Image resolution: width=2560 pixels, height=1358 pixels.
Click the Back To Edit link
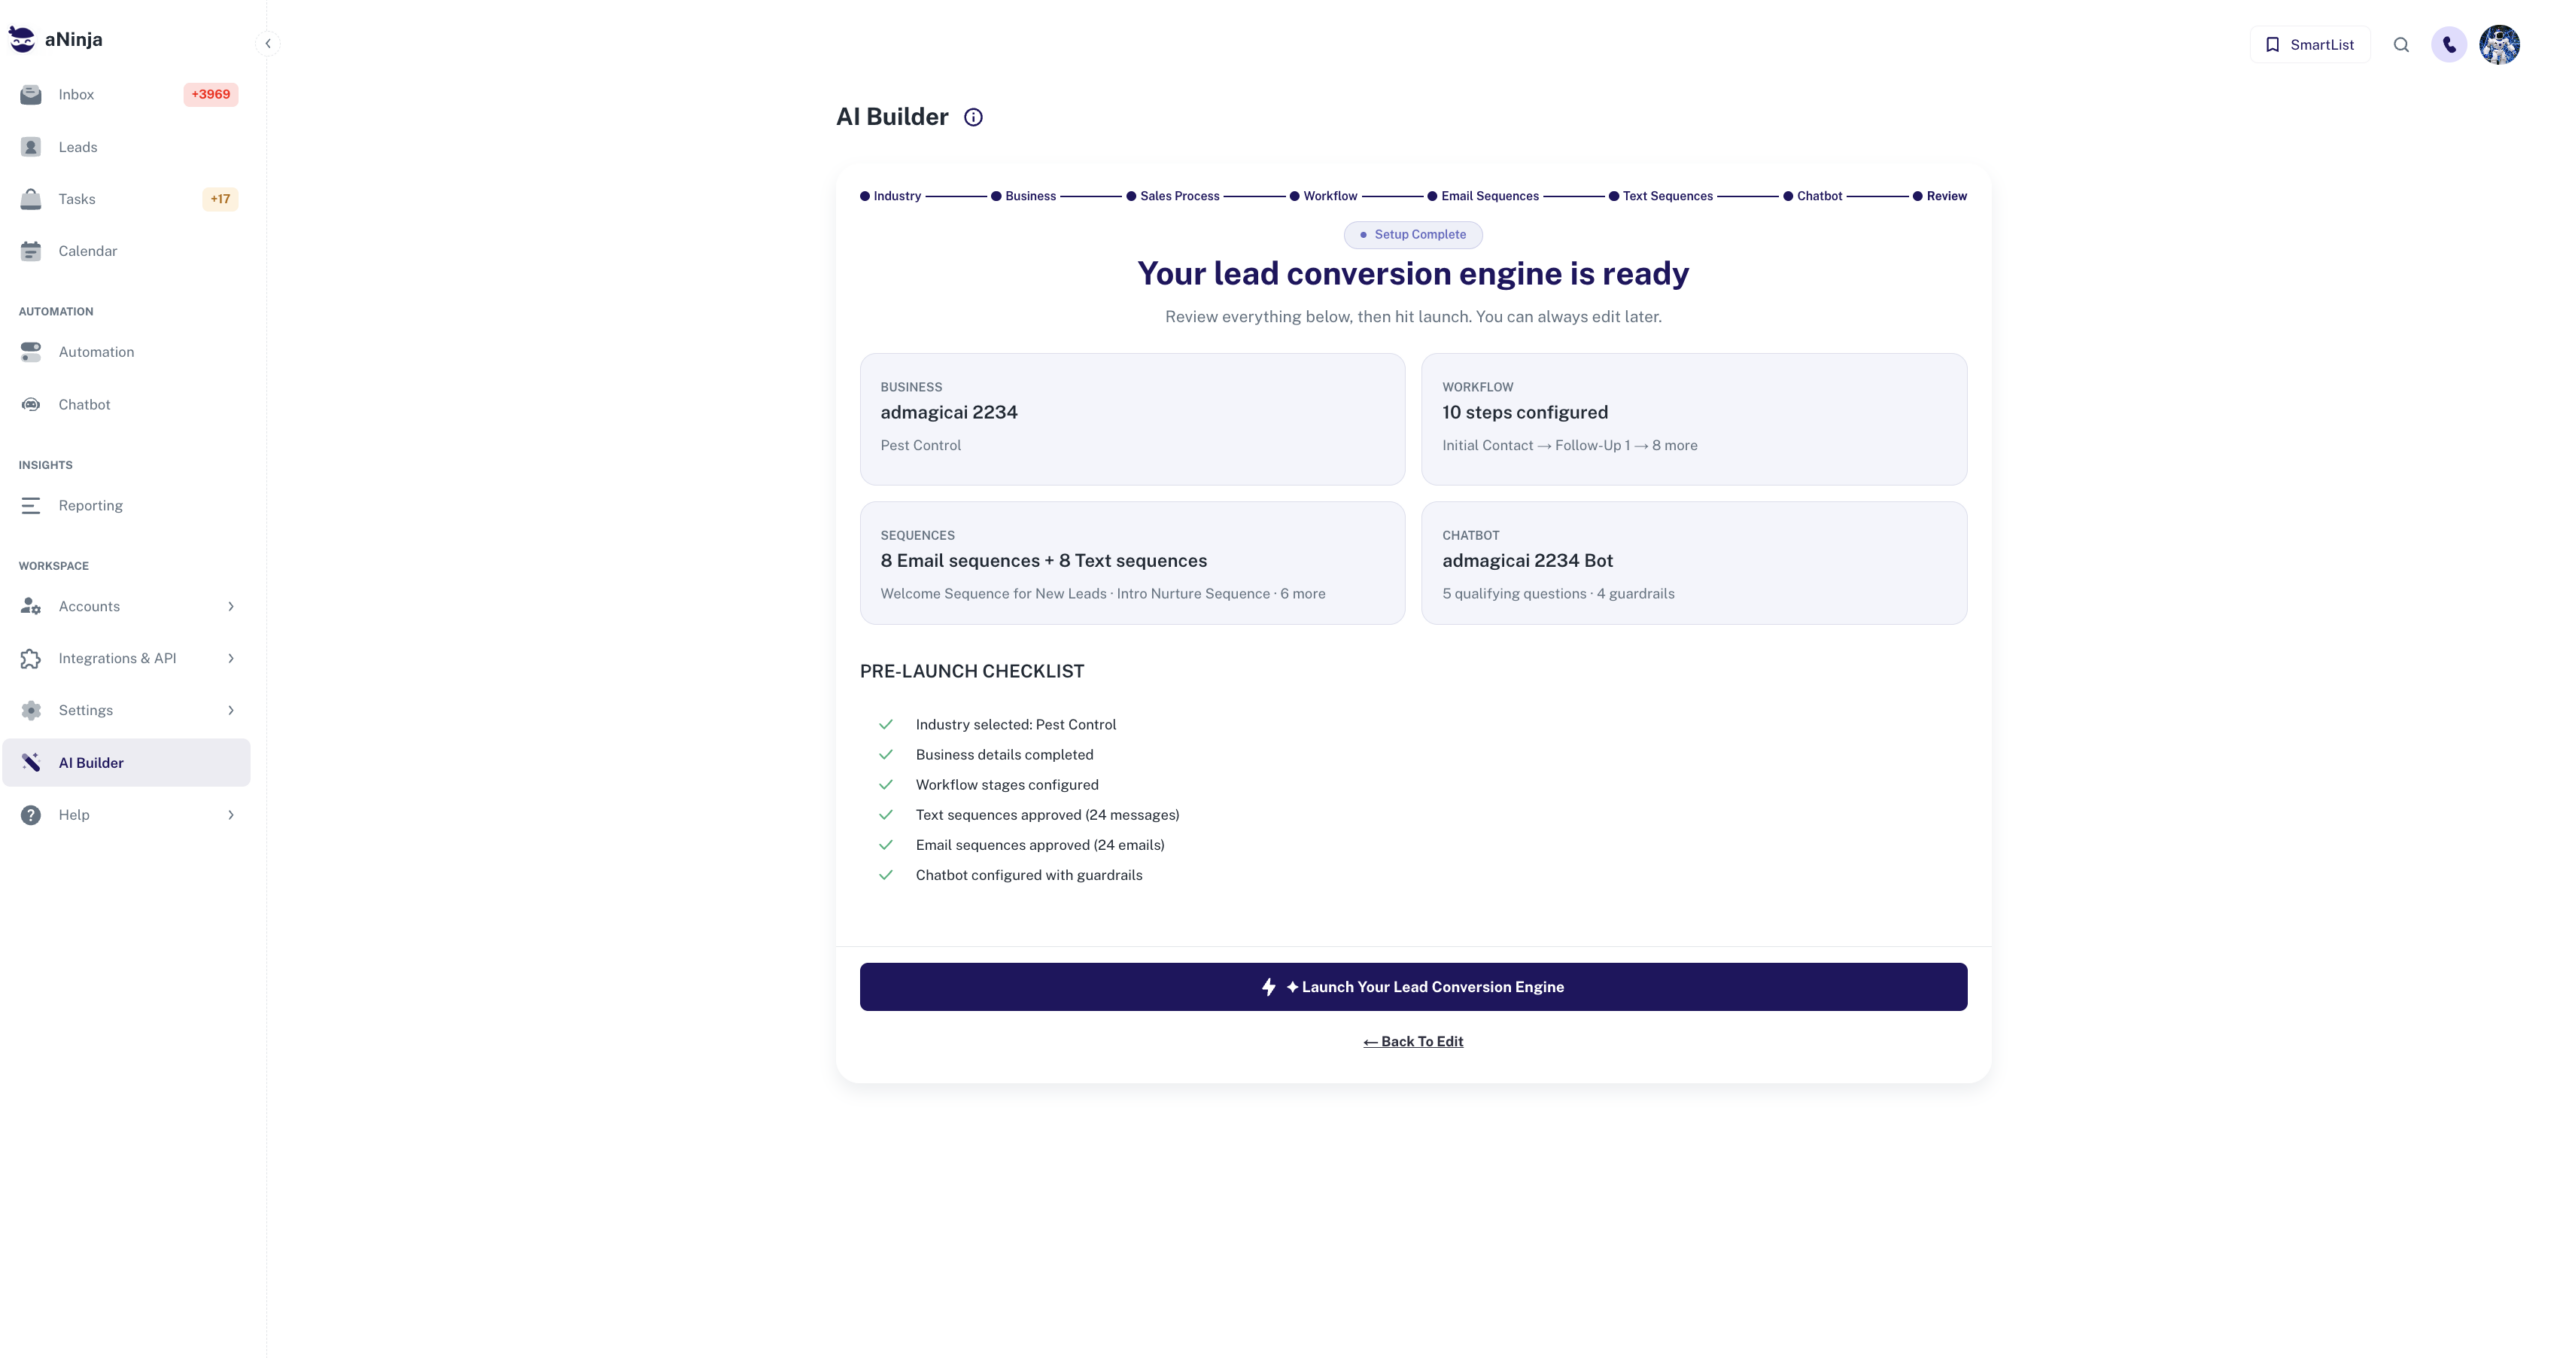(1413, 1041)
